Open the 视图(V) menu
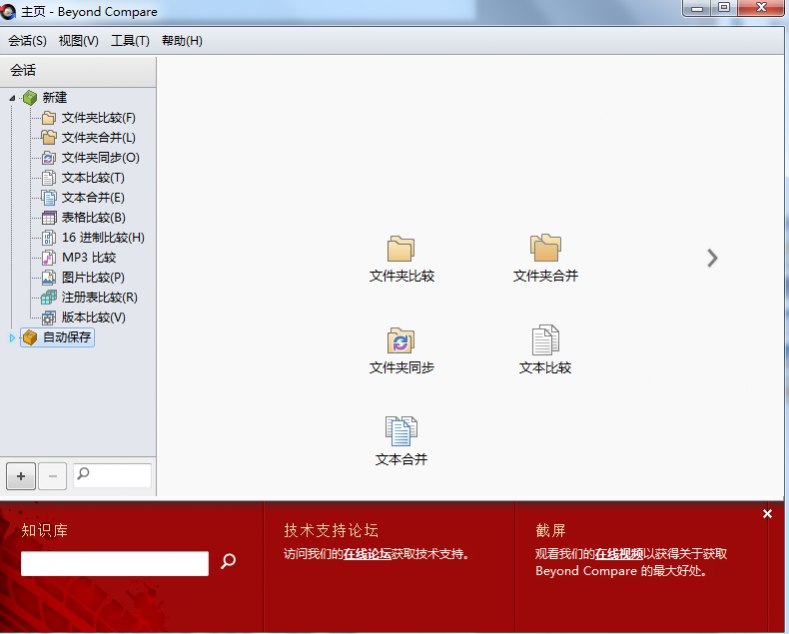 [78, 41]
